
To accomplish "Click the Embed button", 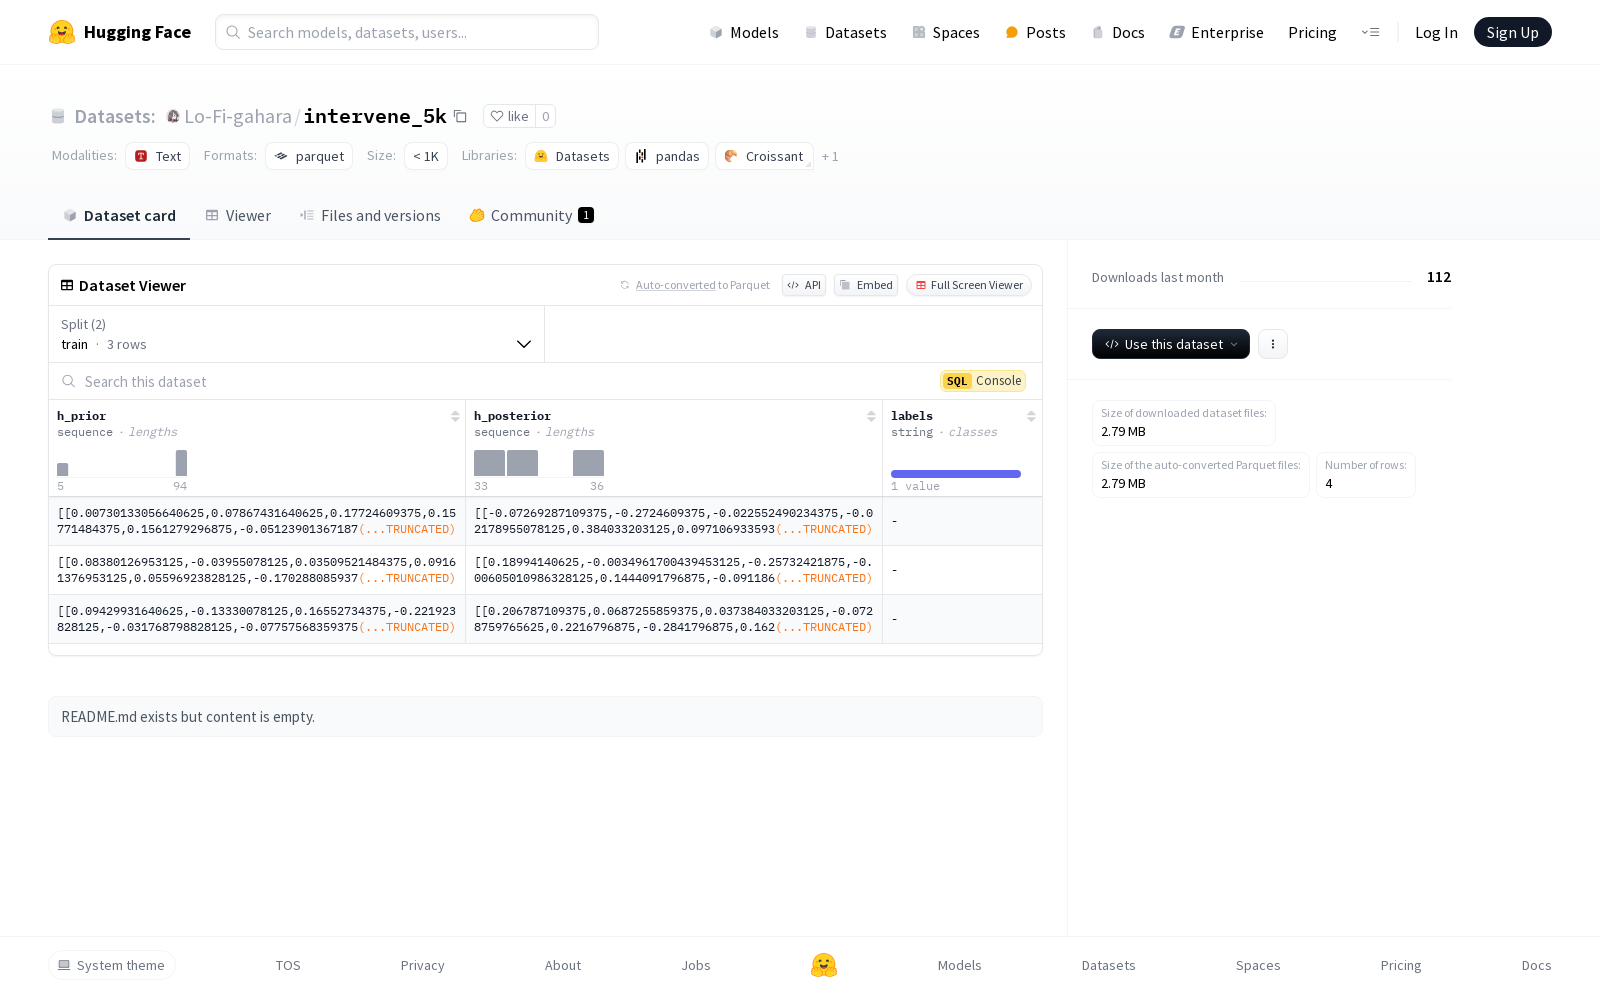I will tap(866, 285).
